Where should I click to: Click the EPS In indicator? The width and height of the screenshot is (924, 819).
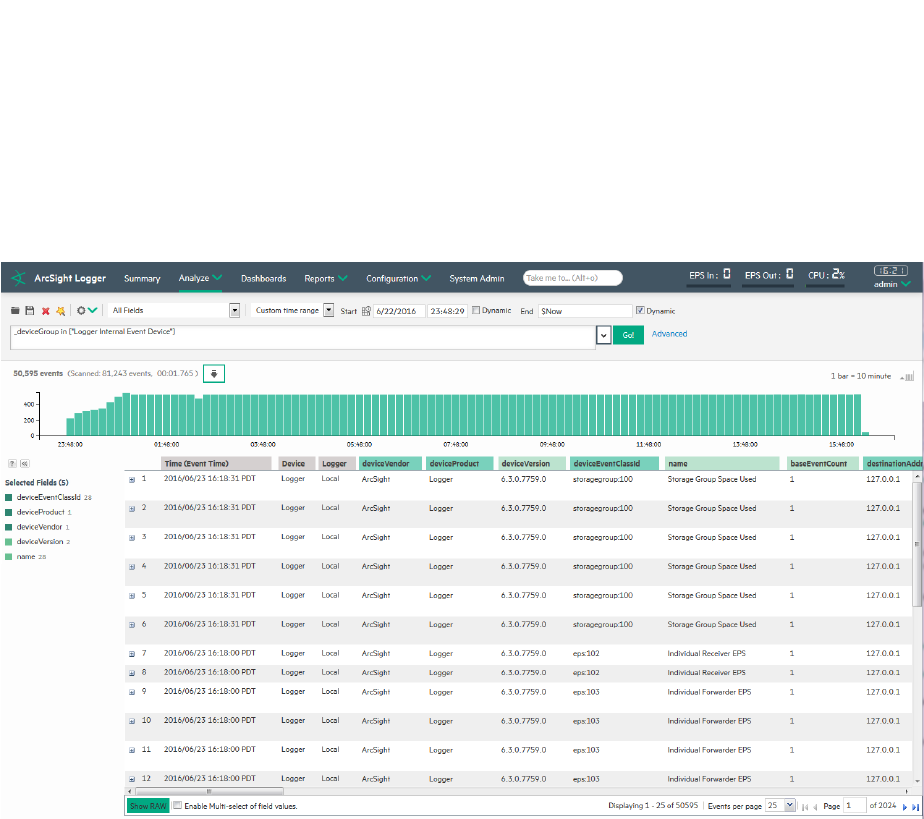[710, 275]
